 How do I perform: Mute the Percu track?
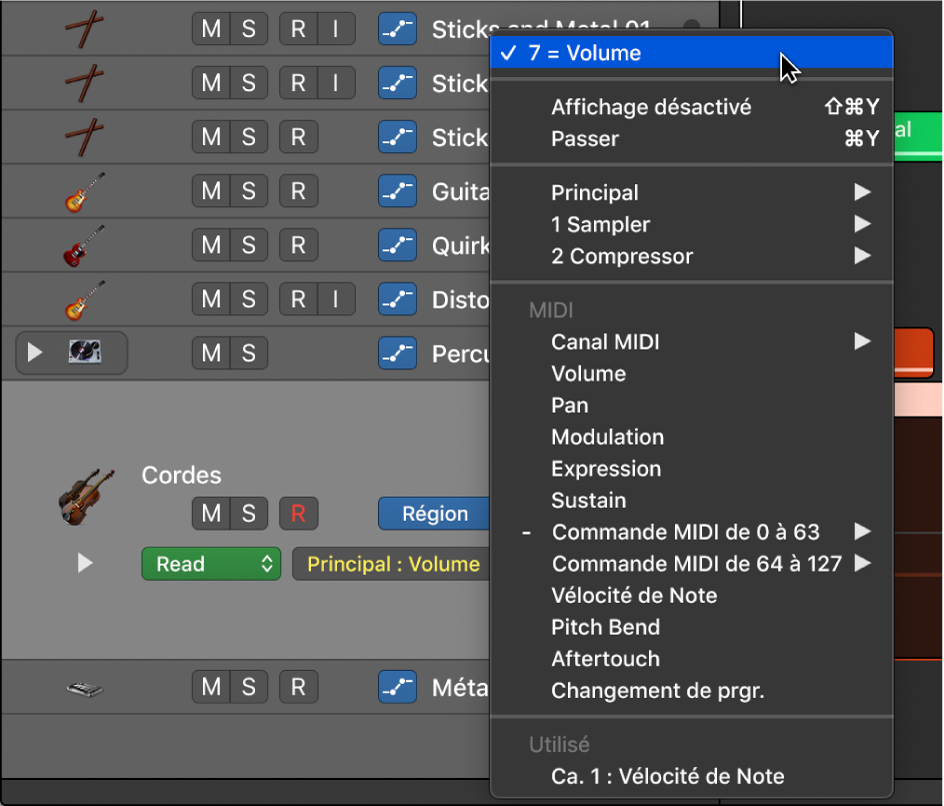click(x=211, y=353)
